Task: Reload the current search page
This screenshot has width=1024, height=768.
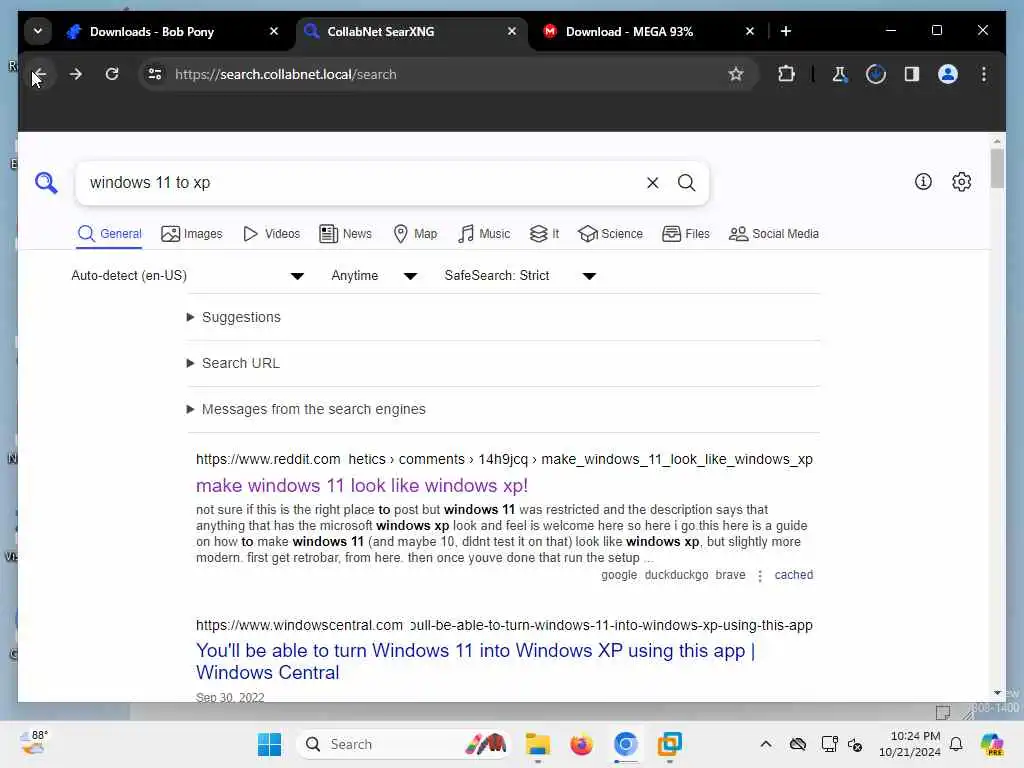Action: click(x=112, y=74)
